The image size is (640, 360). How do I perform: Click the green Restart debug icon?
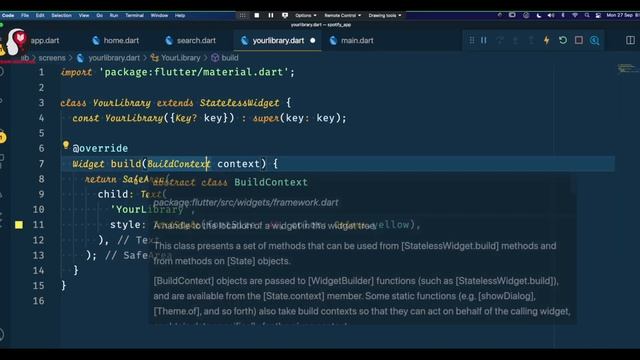coord(563,40)
